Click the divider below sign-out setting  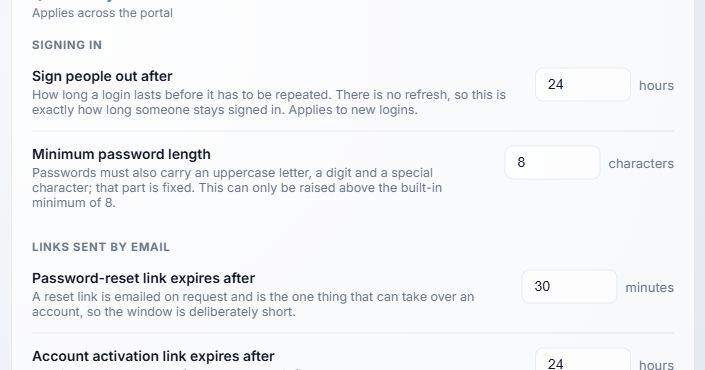(x=353, y=131)
